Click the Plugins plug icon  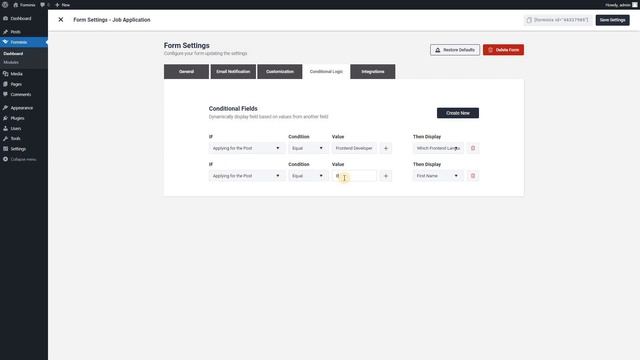click(x=5, y=118)
